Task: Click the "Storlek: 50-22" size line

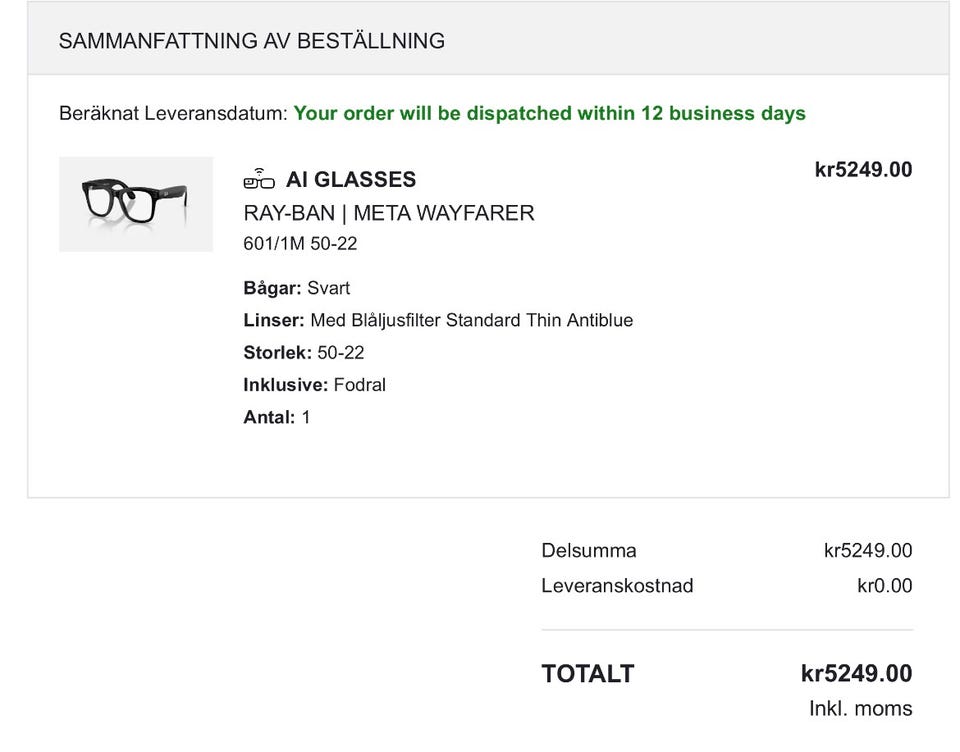Action: click(x=303, y=352)
